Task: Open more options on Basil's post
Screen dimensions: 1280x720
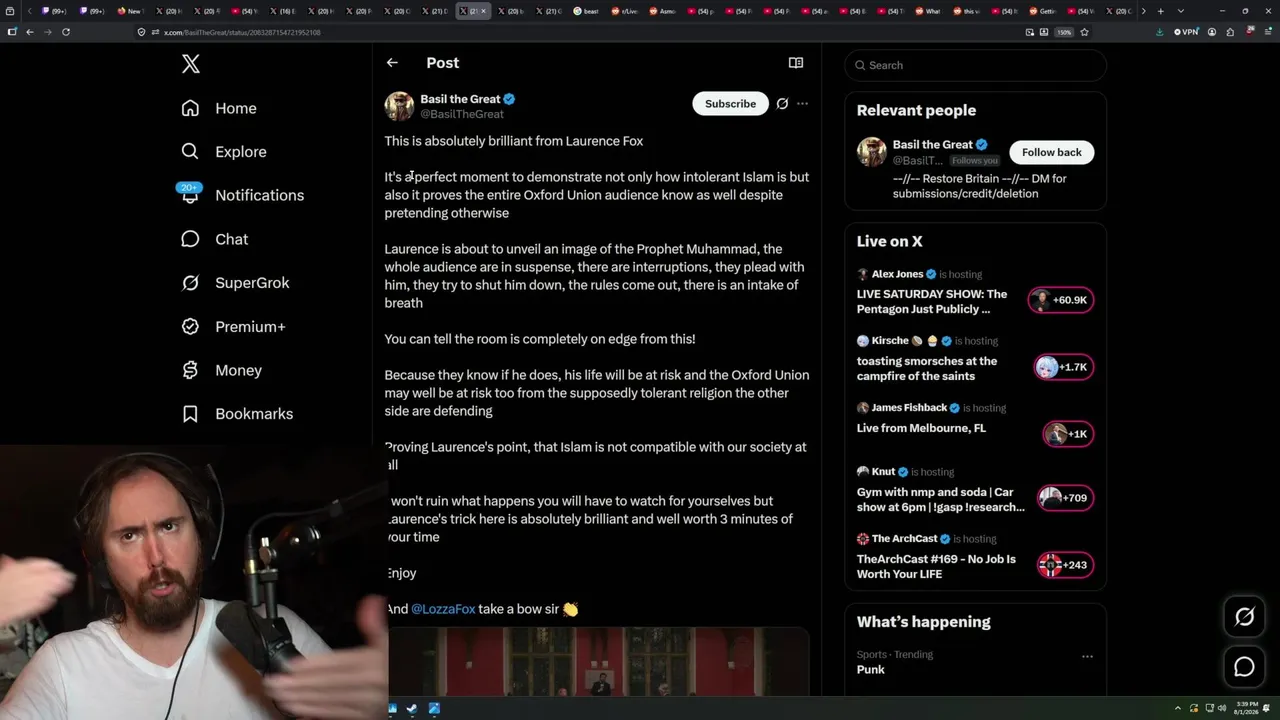Action: 802,104
